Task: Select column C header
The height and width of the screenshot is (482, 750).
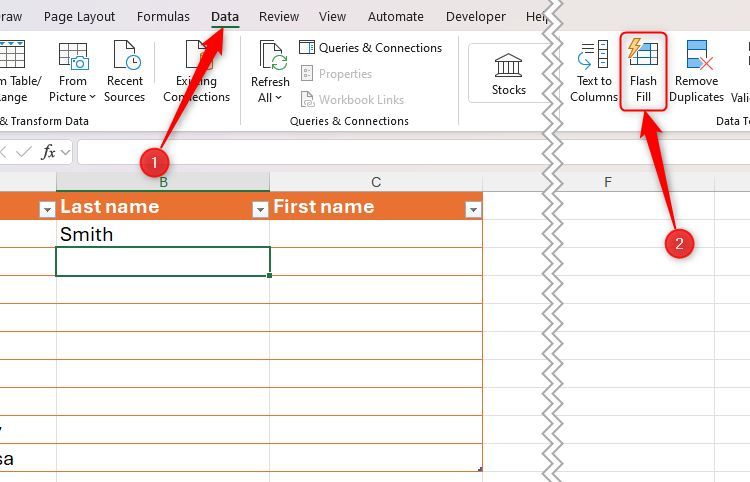Action: pos(376,182)
